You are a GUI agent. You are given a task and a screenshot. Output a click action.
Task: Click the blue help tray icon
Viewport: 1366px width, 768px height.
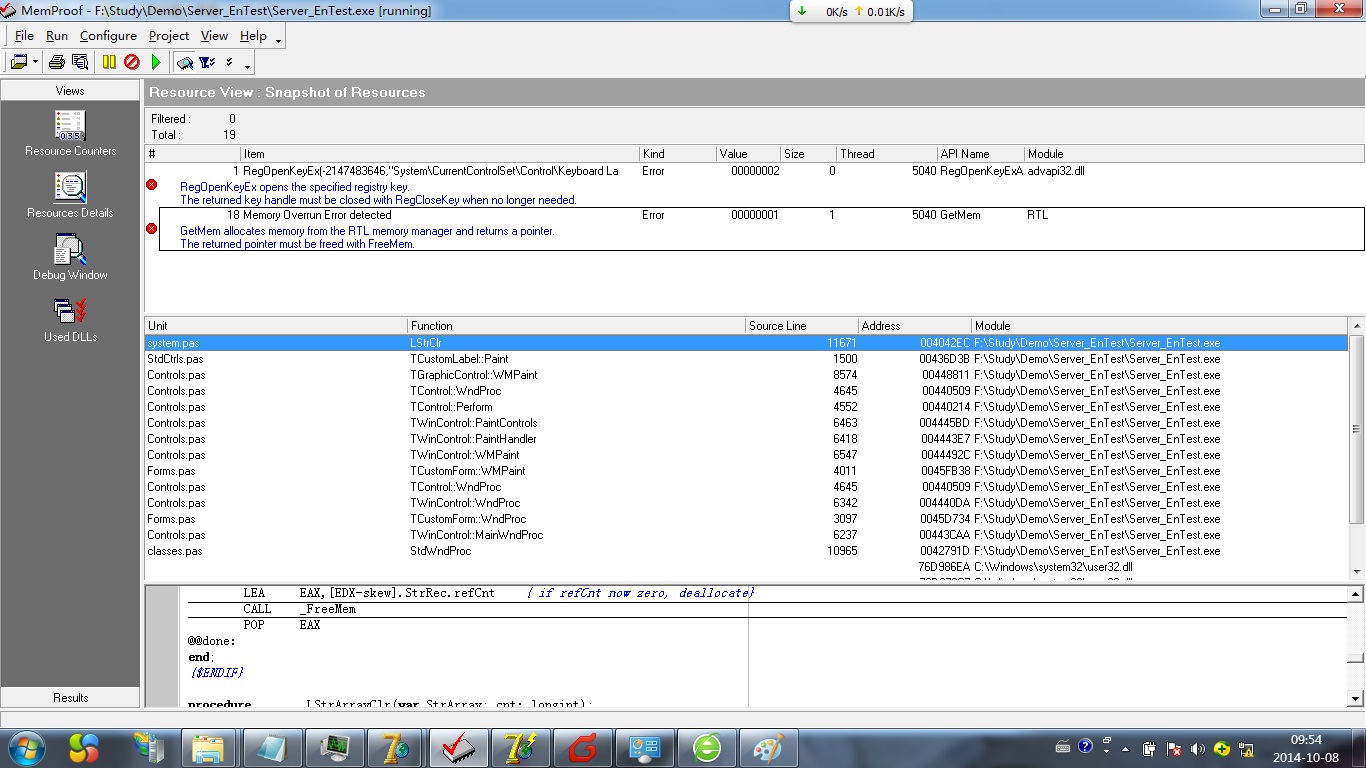coord(1084,748)
